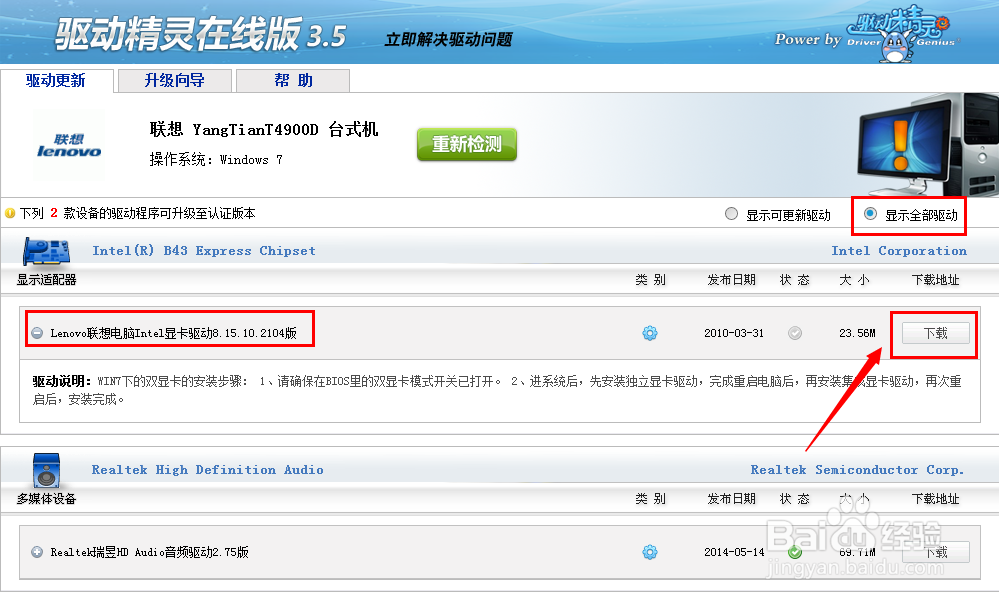999x602 pixels.
Task: Click the yellow info icon beside 下列 2 款设备
Action: [x=10, y=213]
